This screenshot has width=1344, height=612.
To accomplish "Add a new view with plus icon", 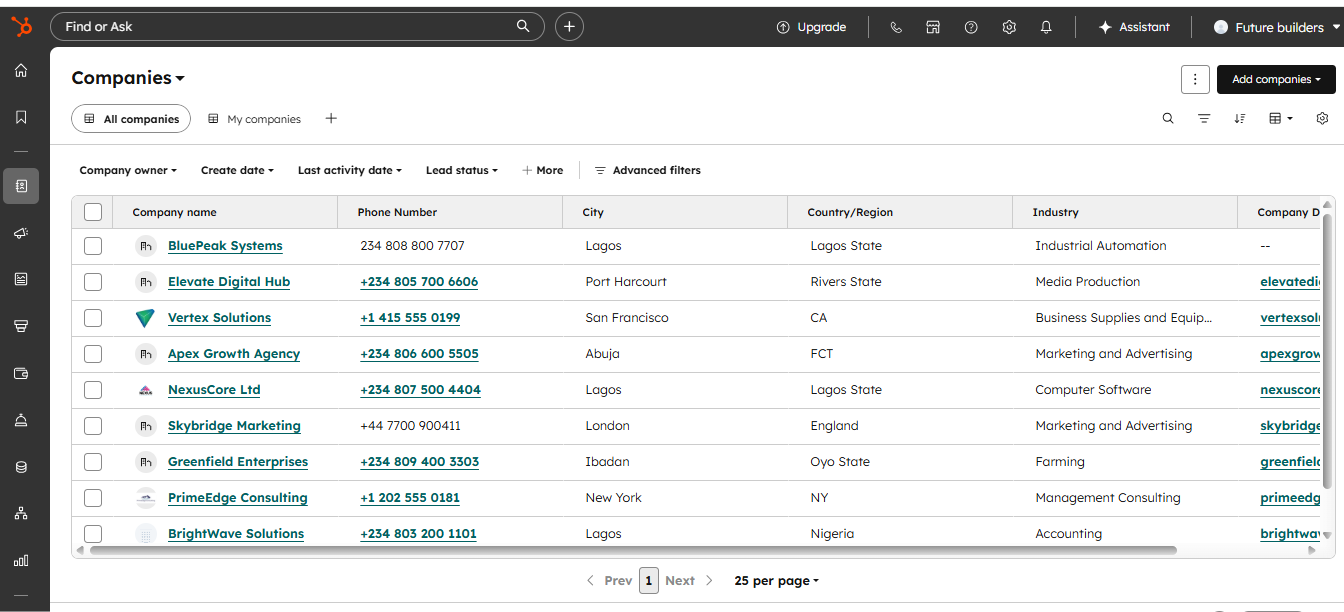I will [x=331, y=118].
